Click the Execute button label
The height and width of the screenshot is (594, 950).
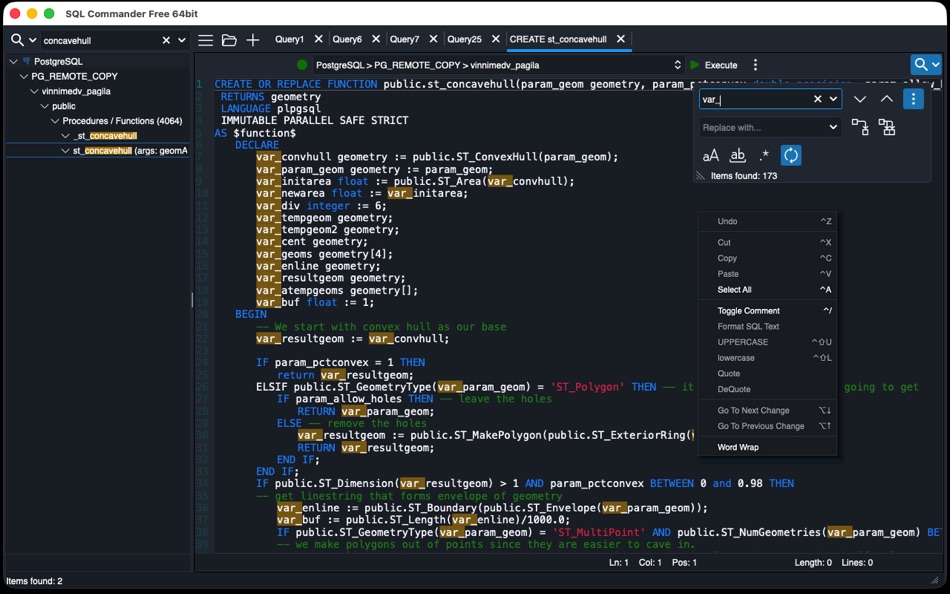pos(721,65)
